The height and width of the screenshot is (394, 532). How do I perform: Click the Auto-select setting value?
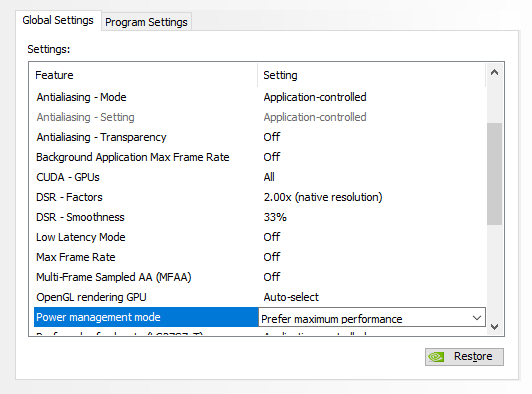pos(291,298)
